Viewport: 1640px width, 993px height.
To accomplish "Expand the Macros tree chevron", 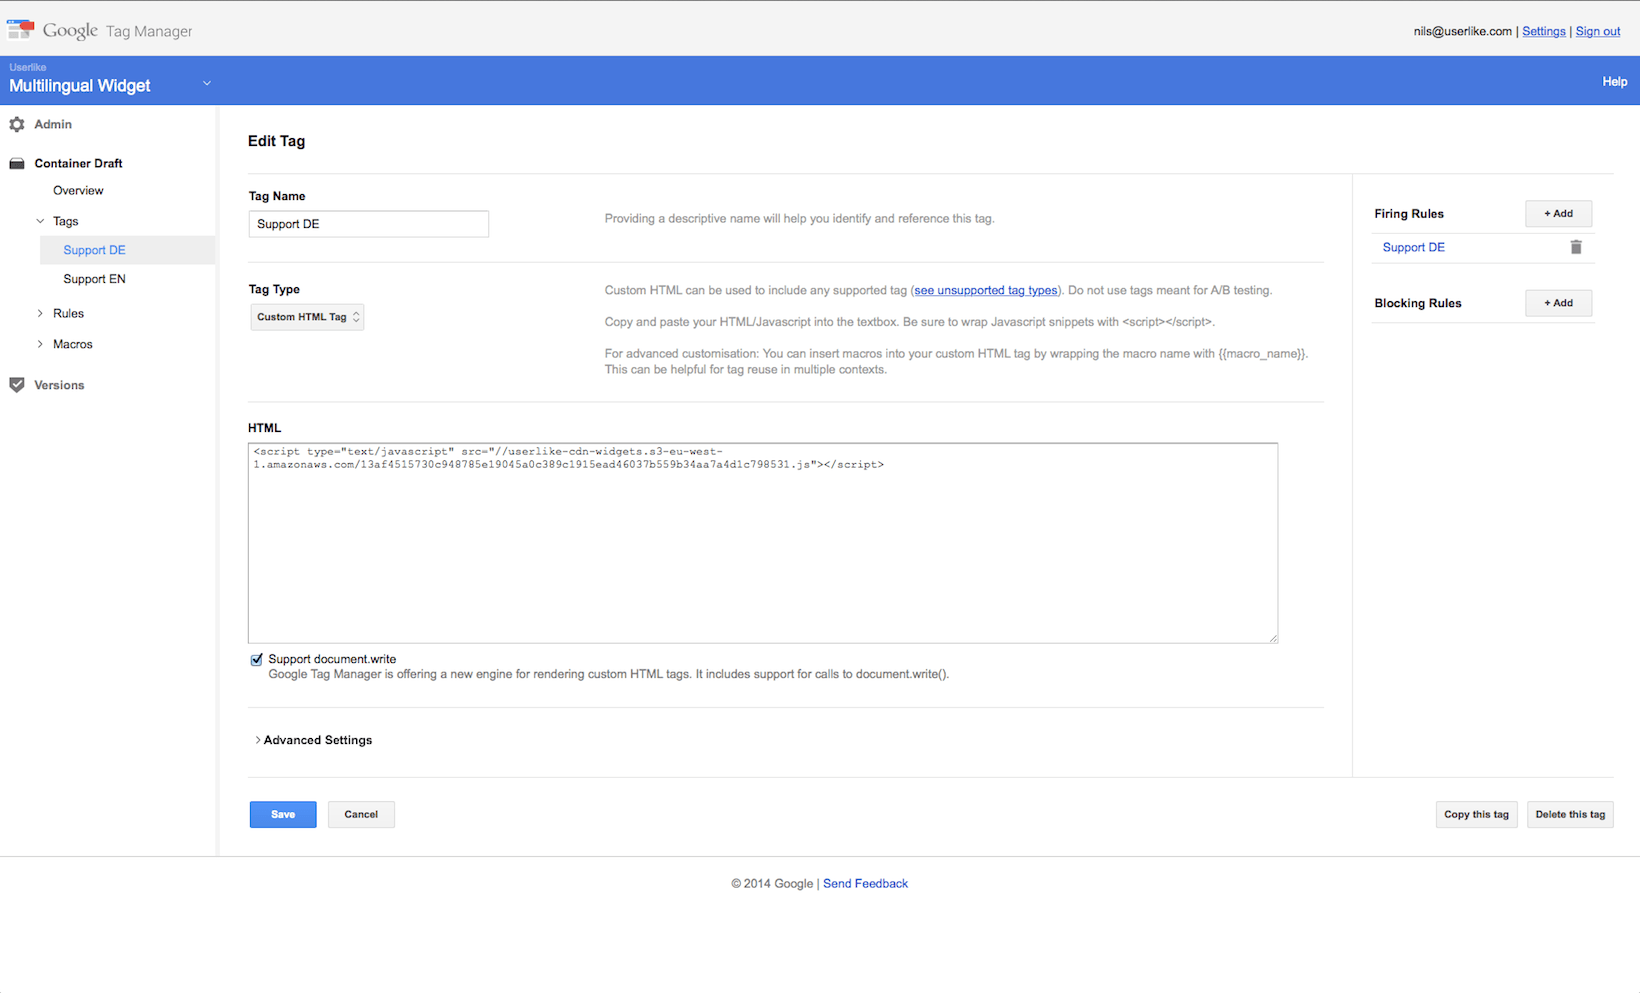I will tap(40, 344).
